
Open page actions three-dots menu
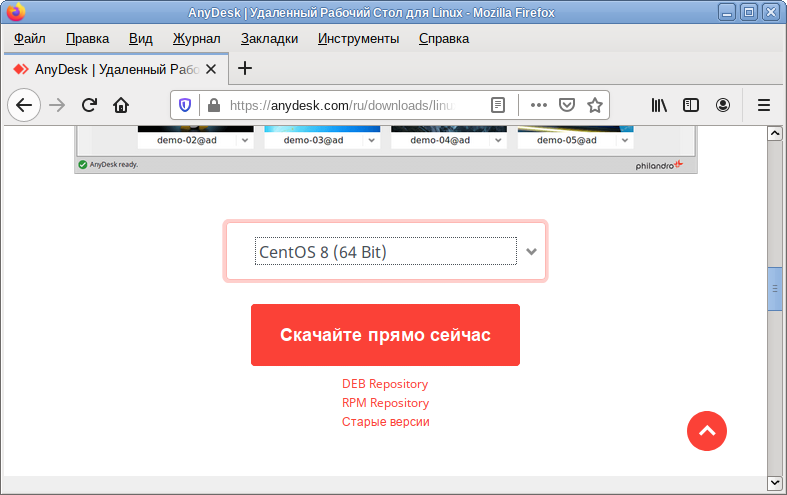[539, 105]
